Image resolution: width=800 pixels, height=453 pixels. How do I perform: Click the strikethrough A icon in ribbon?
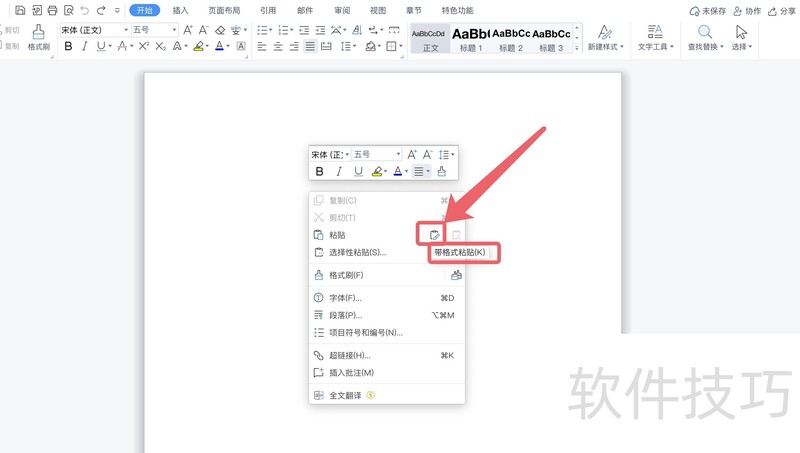coord(122,46)
